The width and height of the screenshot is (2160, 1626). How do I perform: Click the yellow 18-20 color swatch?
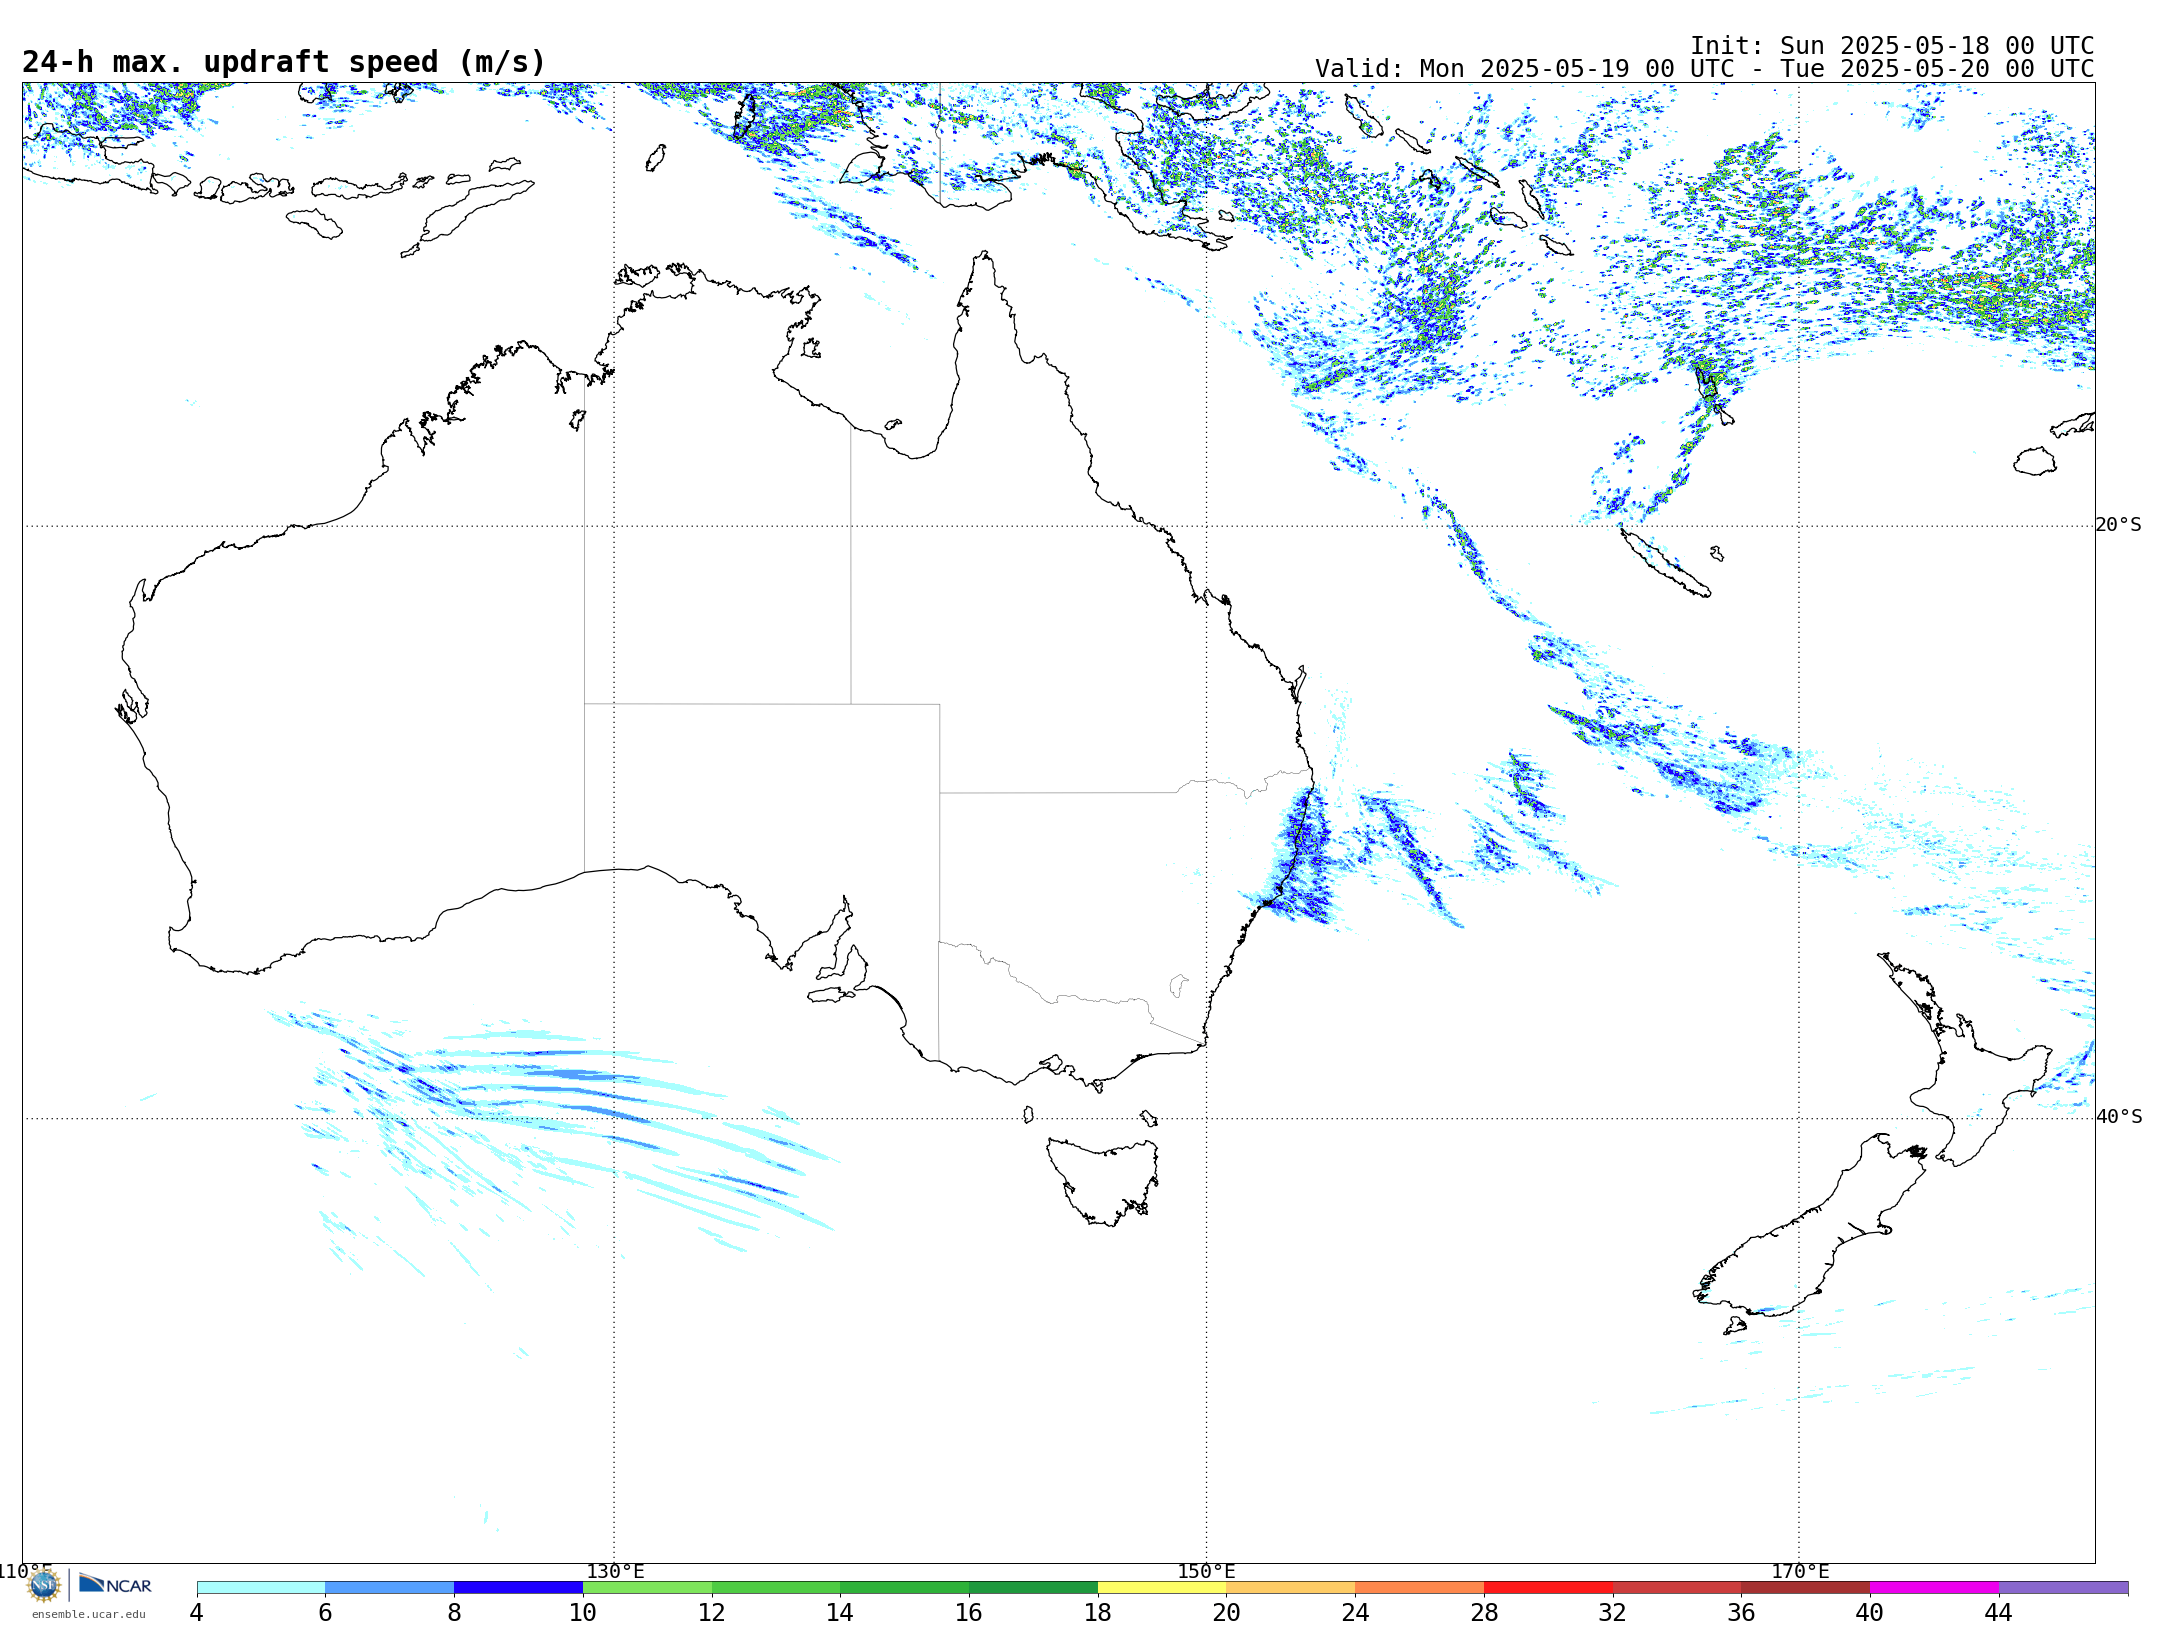tap(1162, 1588)
